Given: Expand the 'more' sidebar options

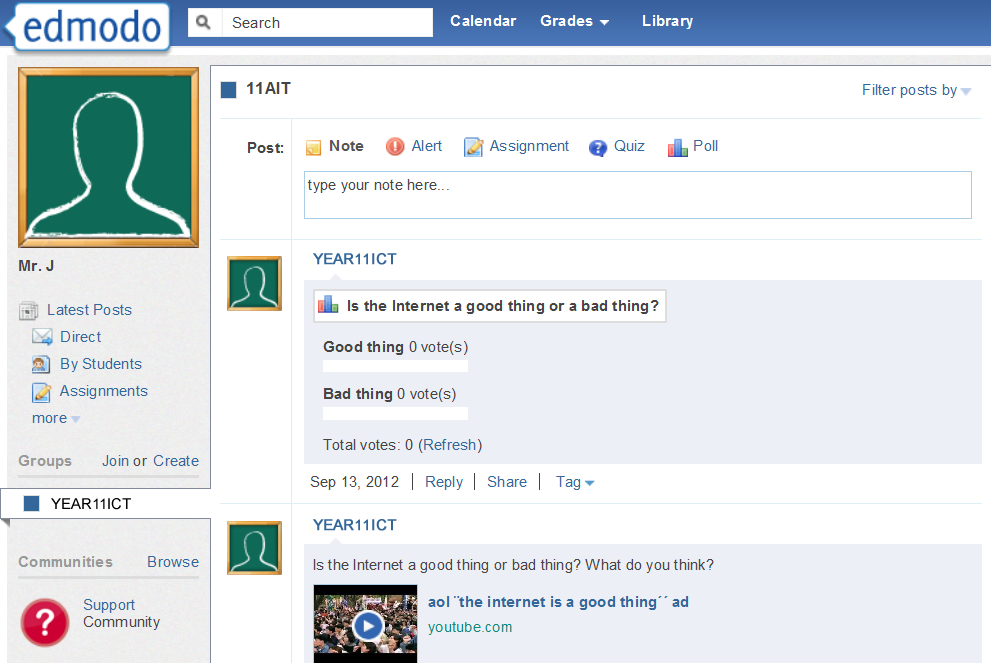Looking at the screenshot, I should tap(56, 418).
